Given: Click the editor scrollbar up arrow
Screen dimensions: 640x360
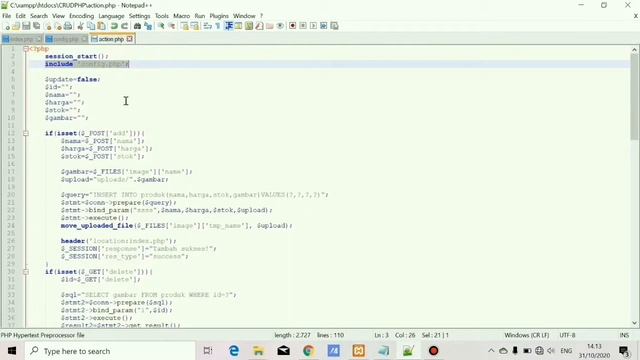Looking at the screenshot, I should click(634, 50).
